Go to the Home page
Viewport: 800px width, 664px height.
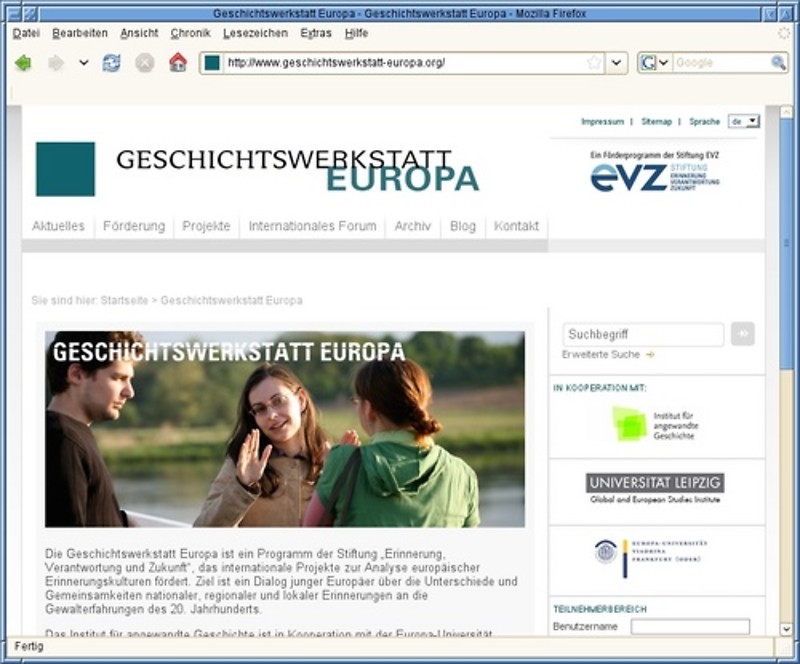(x=178, y=62)
